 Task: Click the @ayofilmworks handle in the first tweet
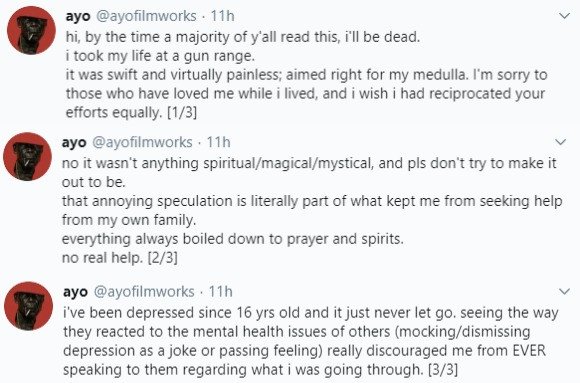(146, 16)
